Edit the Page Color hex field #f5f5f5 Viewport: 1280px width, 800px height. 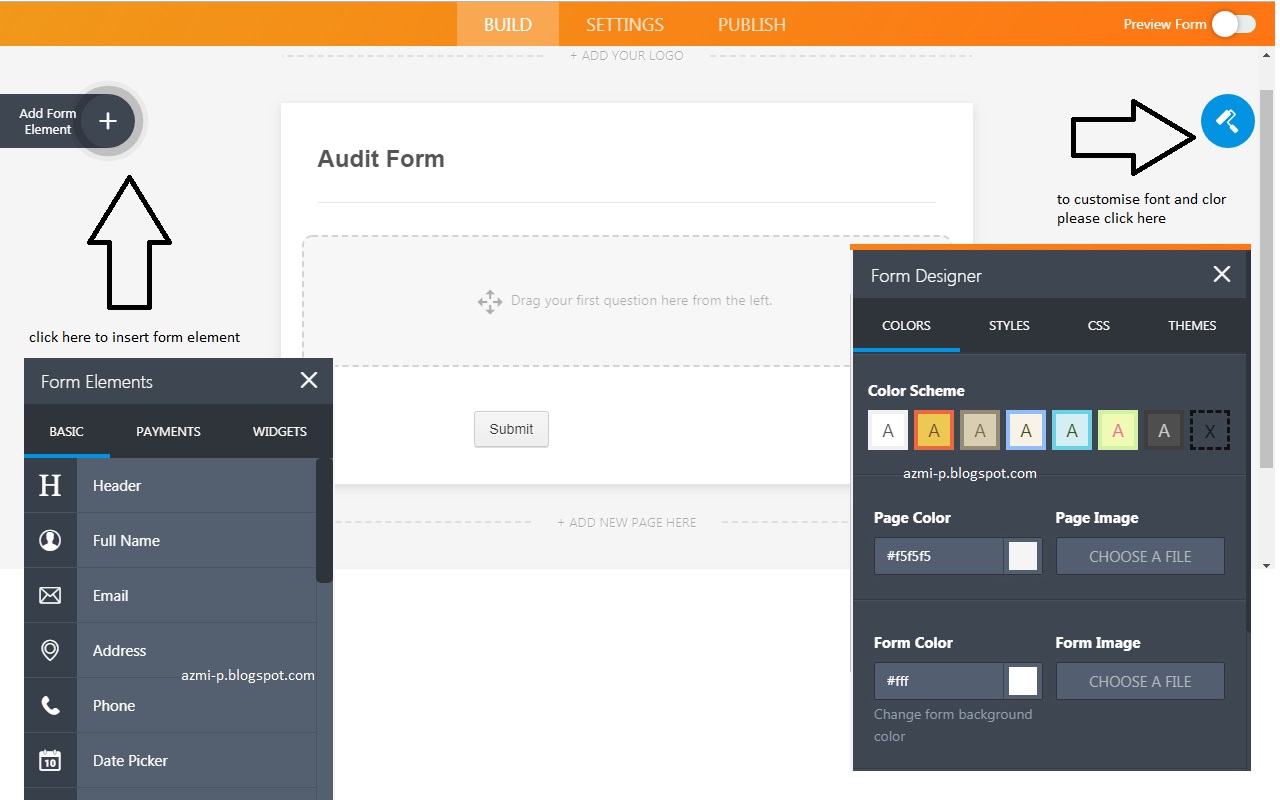[x=939, y=557]
